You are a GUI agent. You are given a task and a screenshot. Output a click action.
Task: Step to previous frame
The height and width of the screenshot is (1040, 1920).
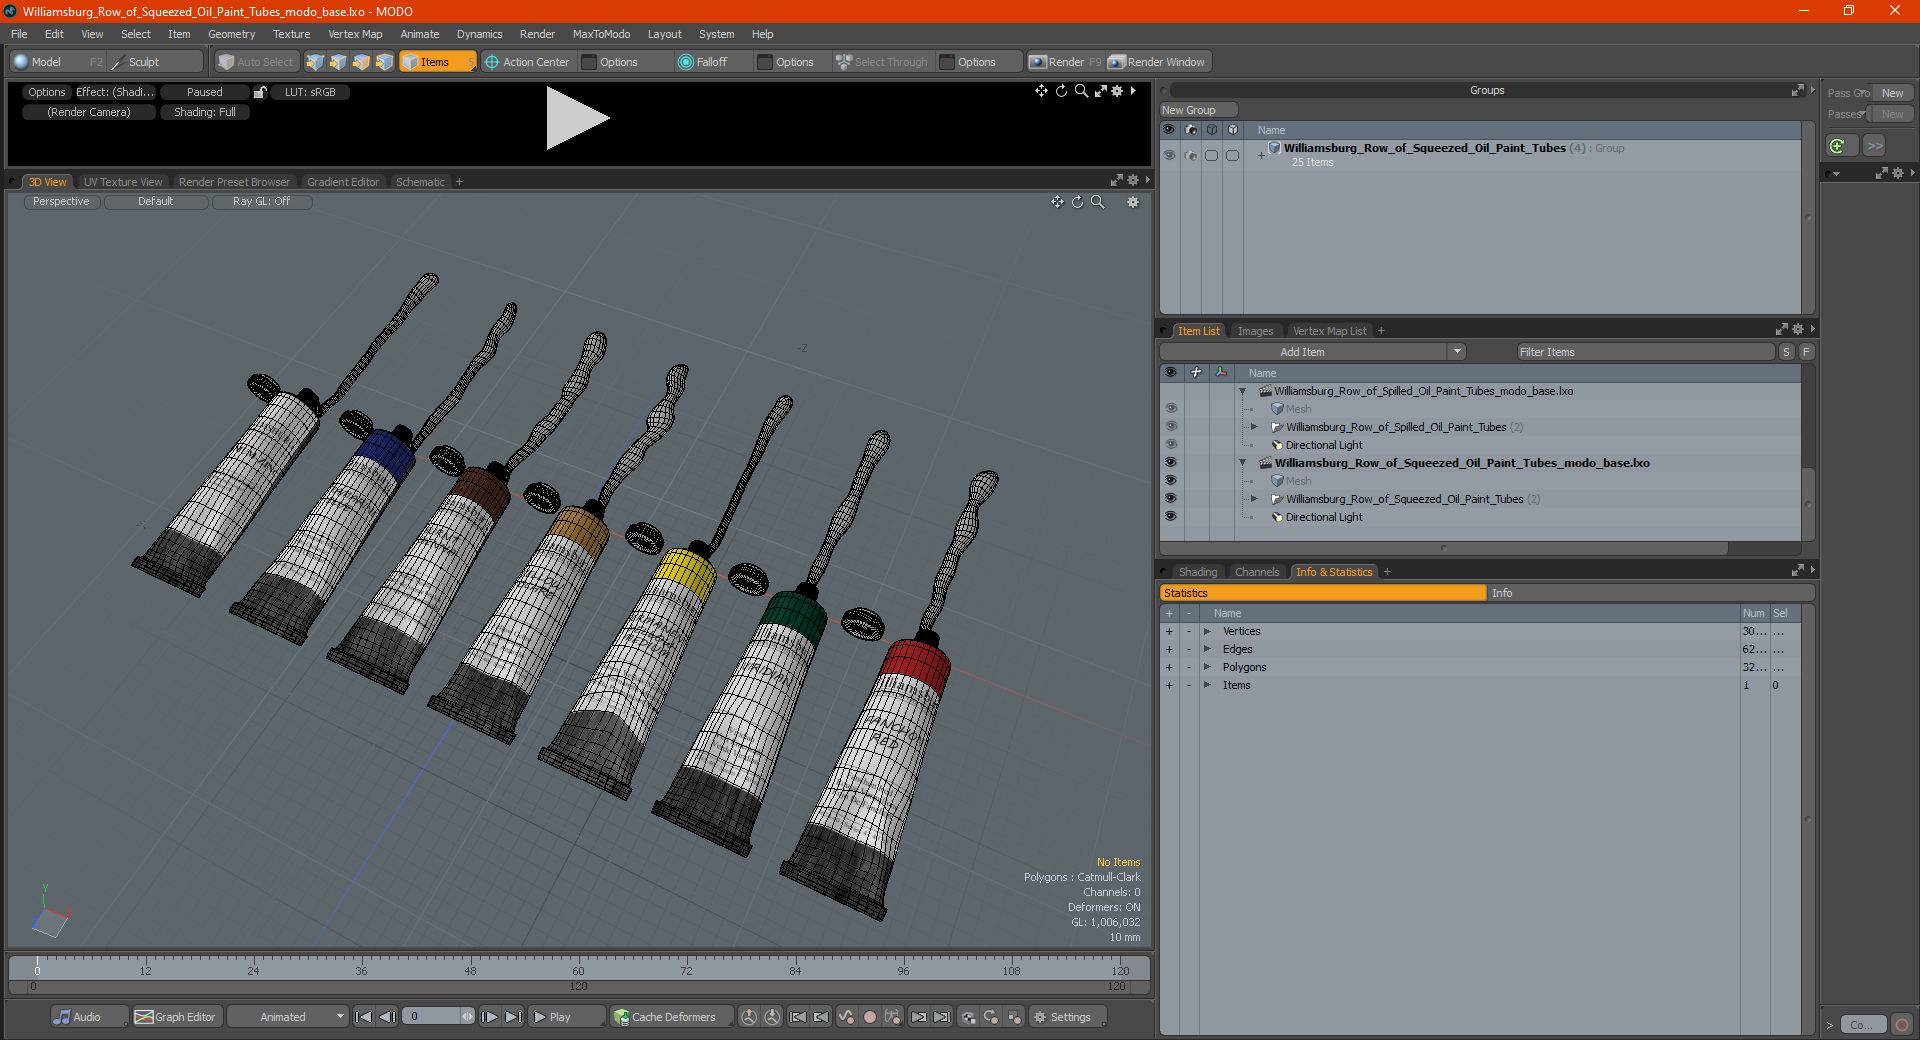(x=388, y=1017)
